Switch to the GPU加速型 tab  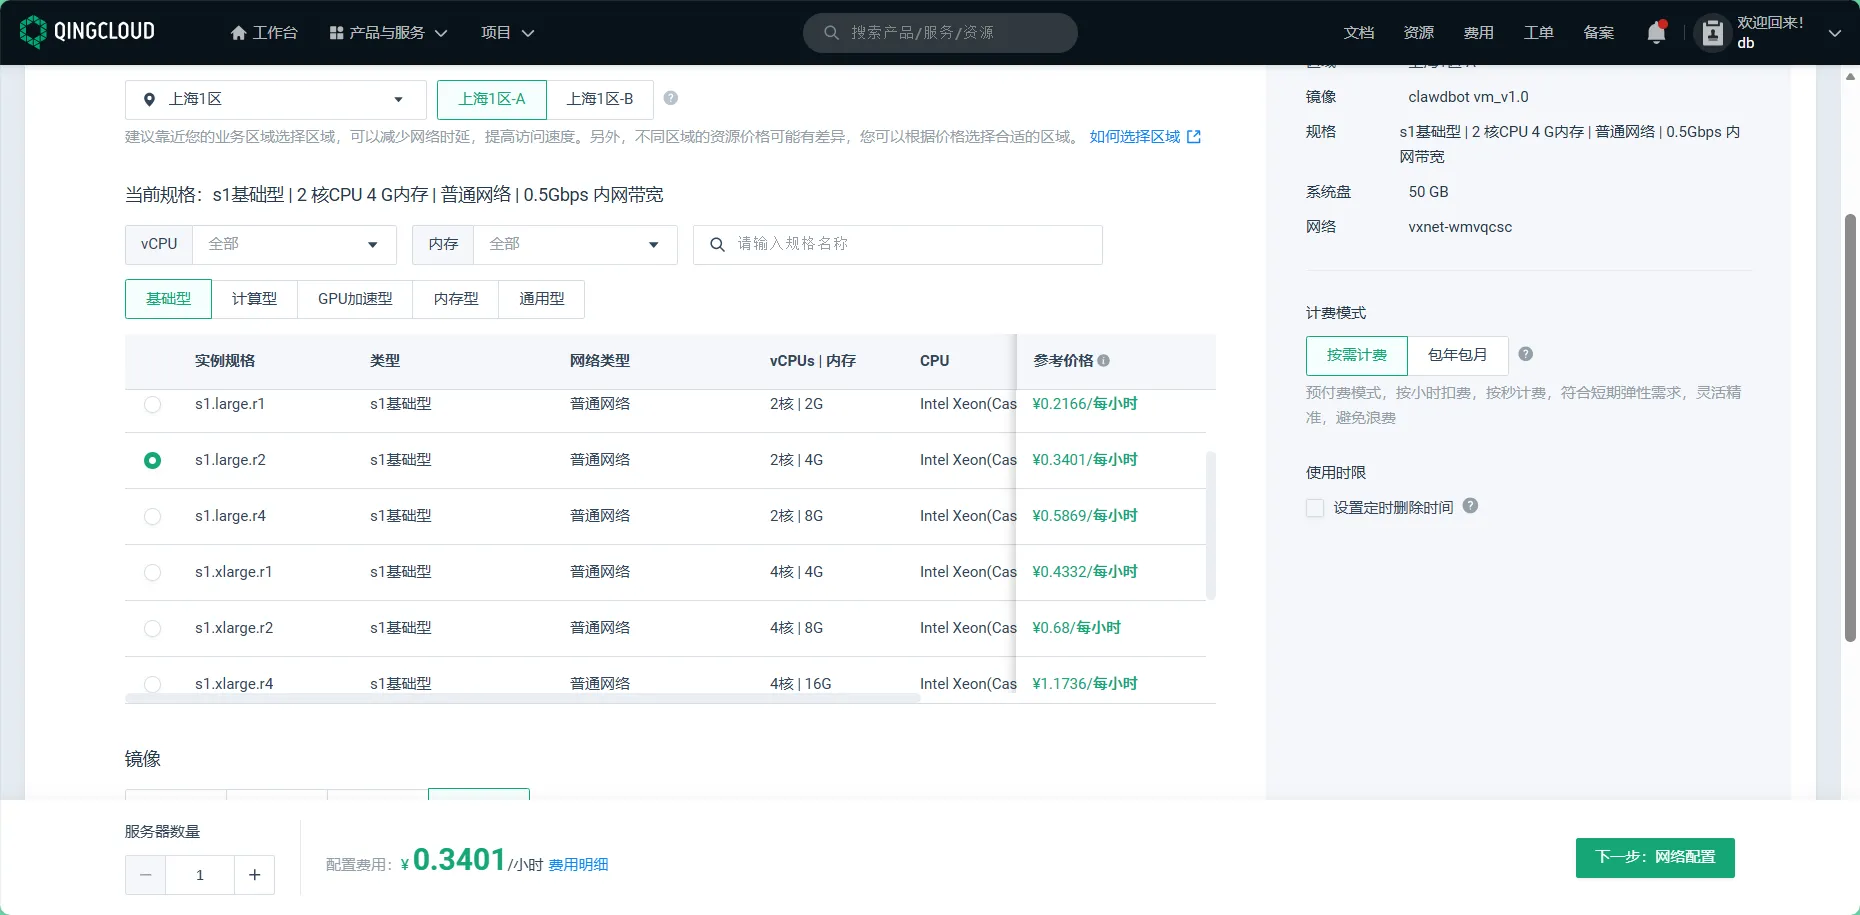coord(355,299)
